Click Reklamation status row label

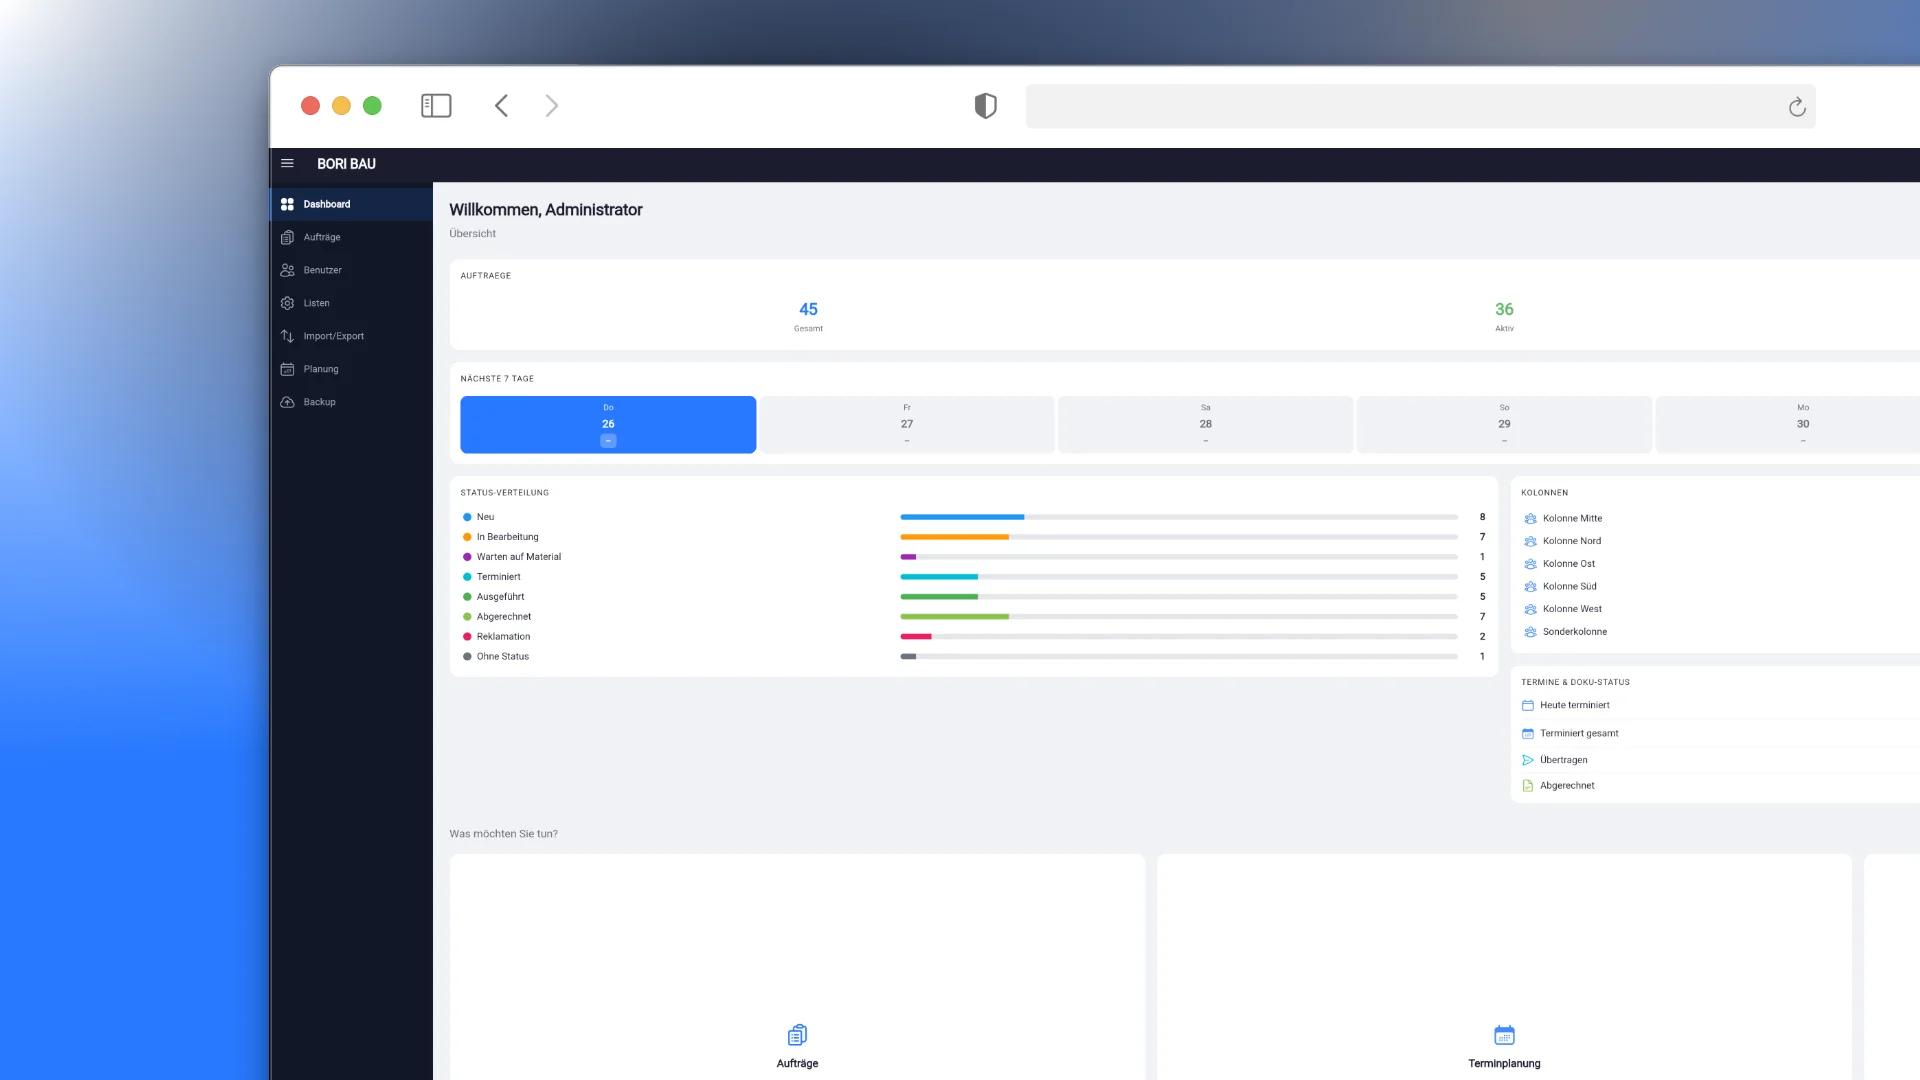tap(503, 637)
